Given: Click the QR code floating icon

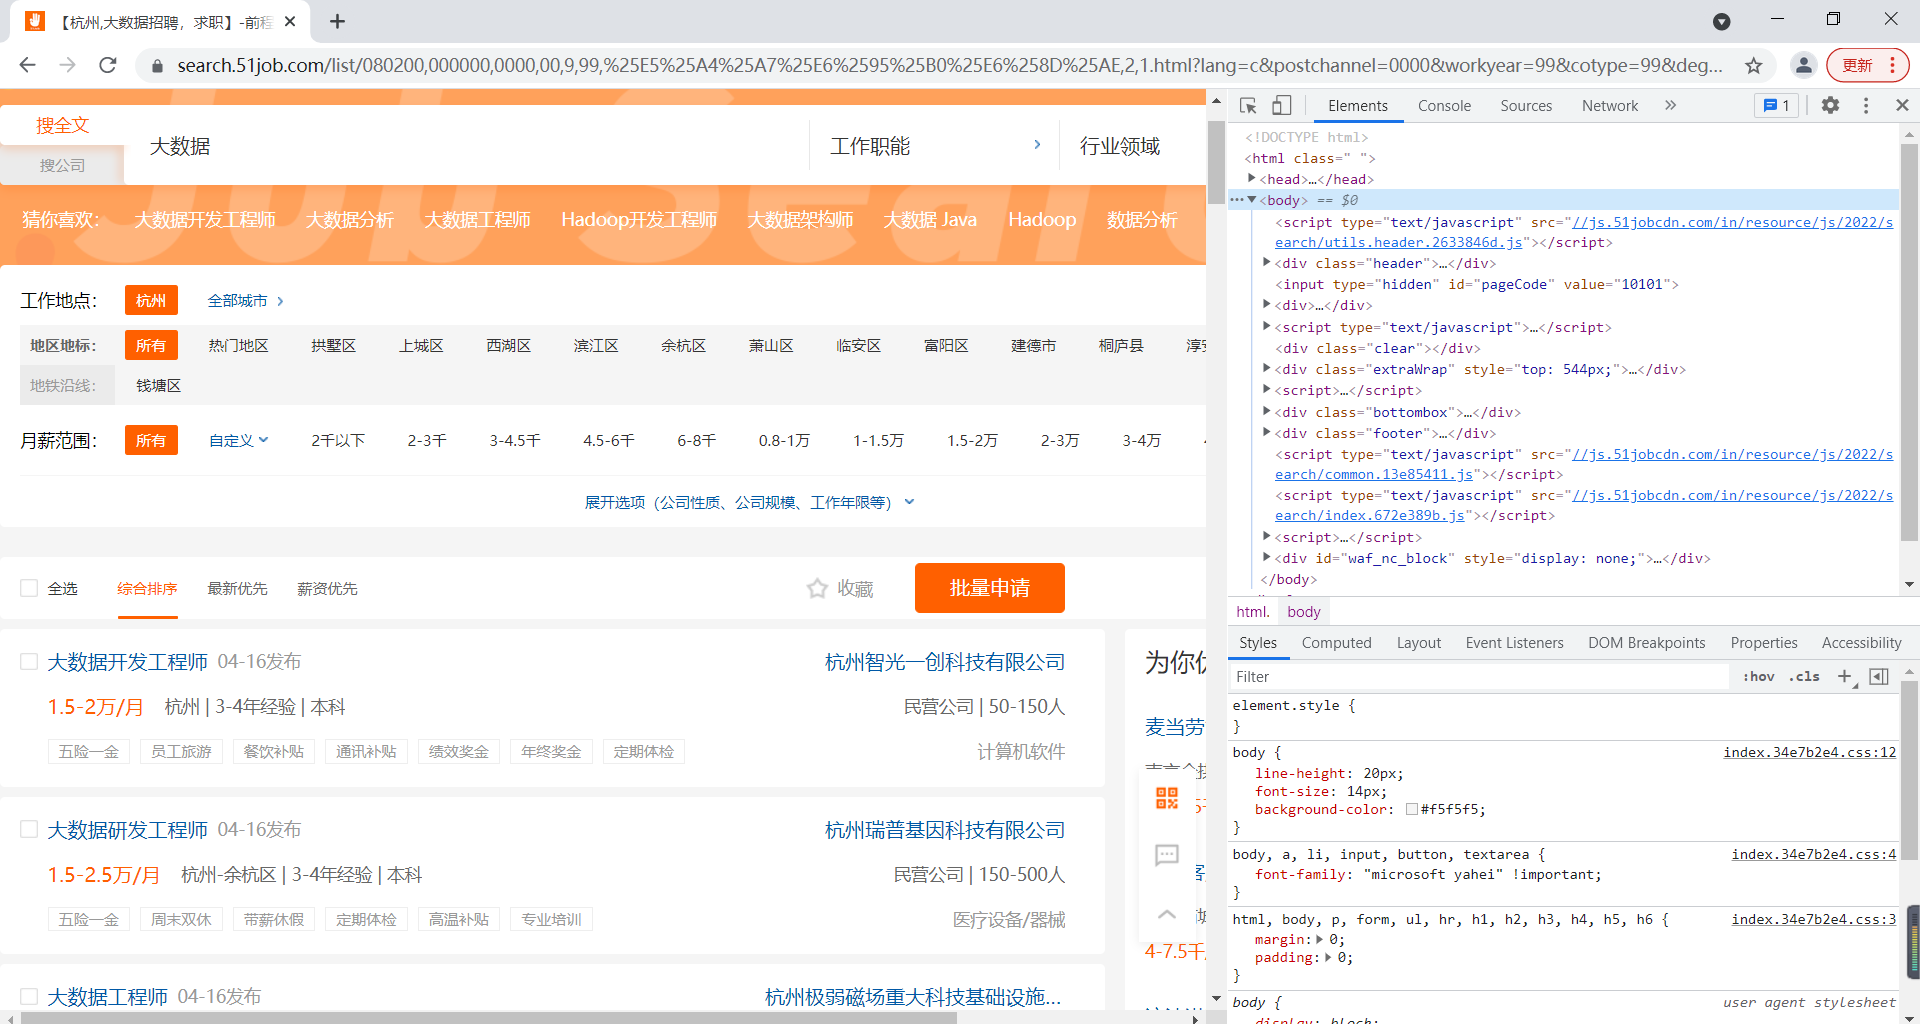Looking at the screenshot, I should [x=1167, y=798].
